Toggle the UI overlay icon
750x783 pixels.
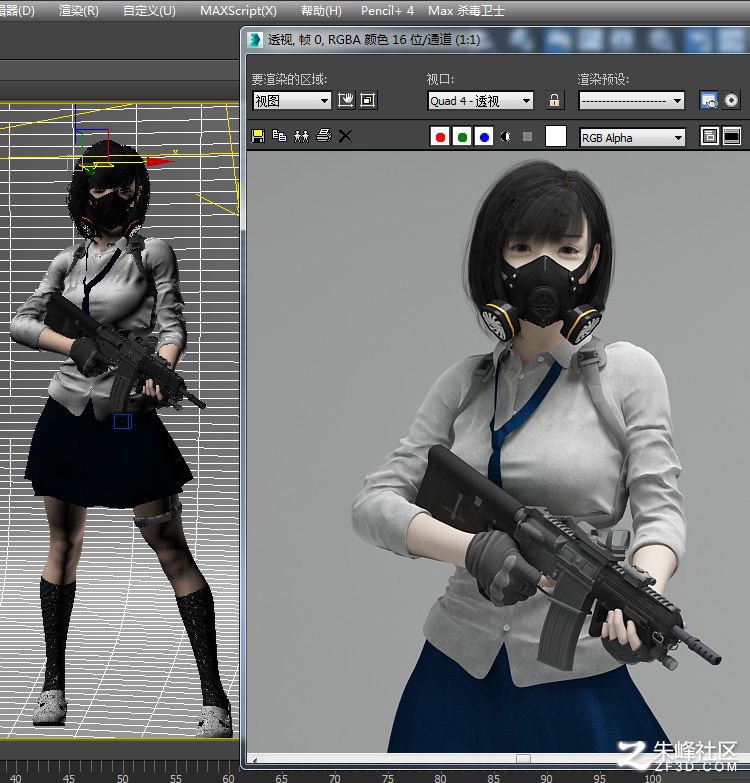coord(710,136)
